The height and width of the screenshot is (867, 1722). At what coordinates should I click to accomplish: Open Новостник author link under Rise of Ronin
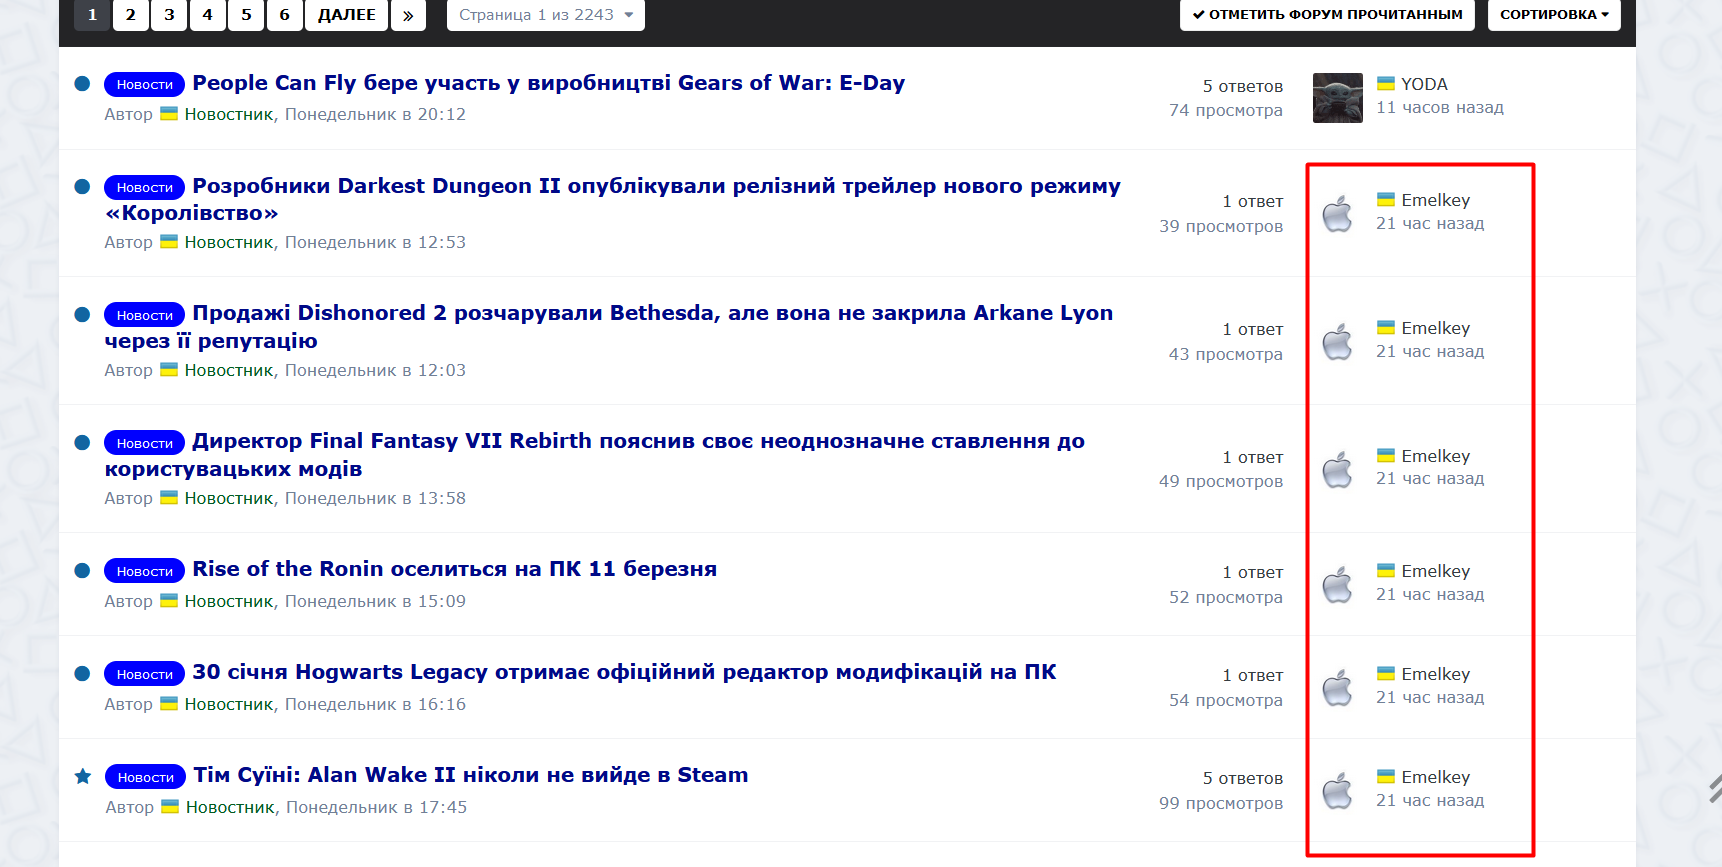[229, 601]
